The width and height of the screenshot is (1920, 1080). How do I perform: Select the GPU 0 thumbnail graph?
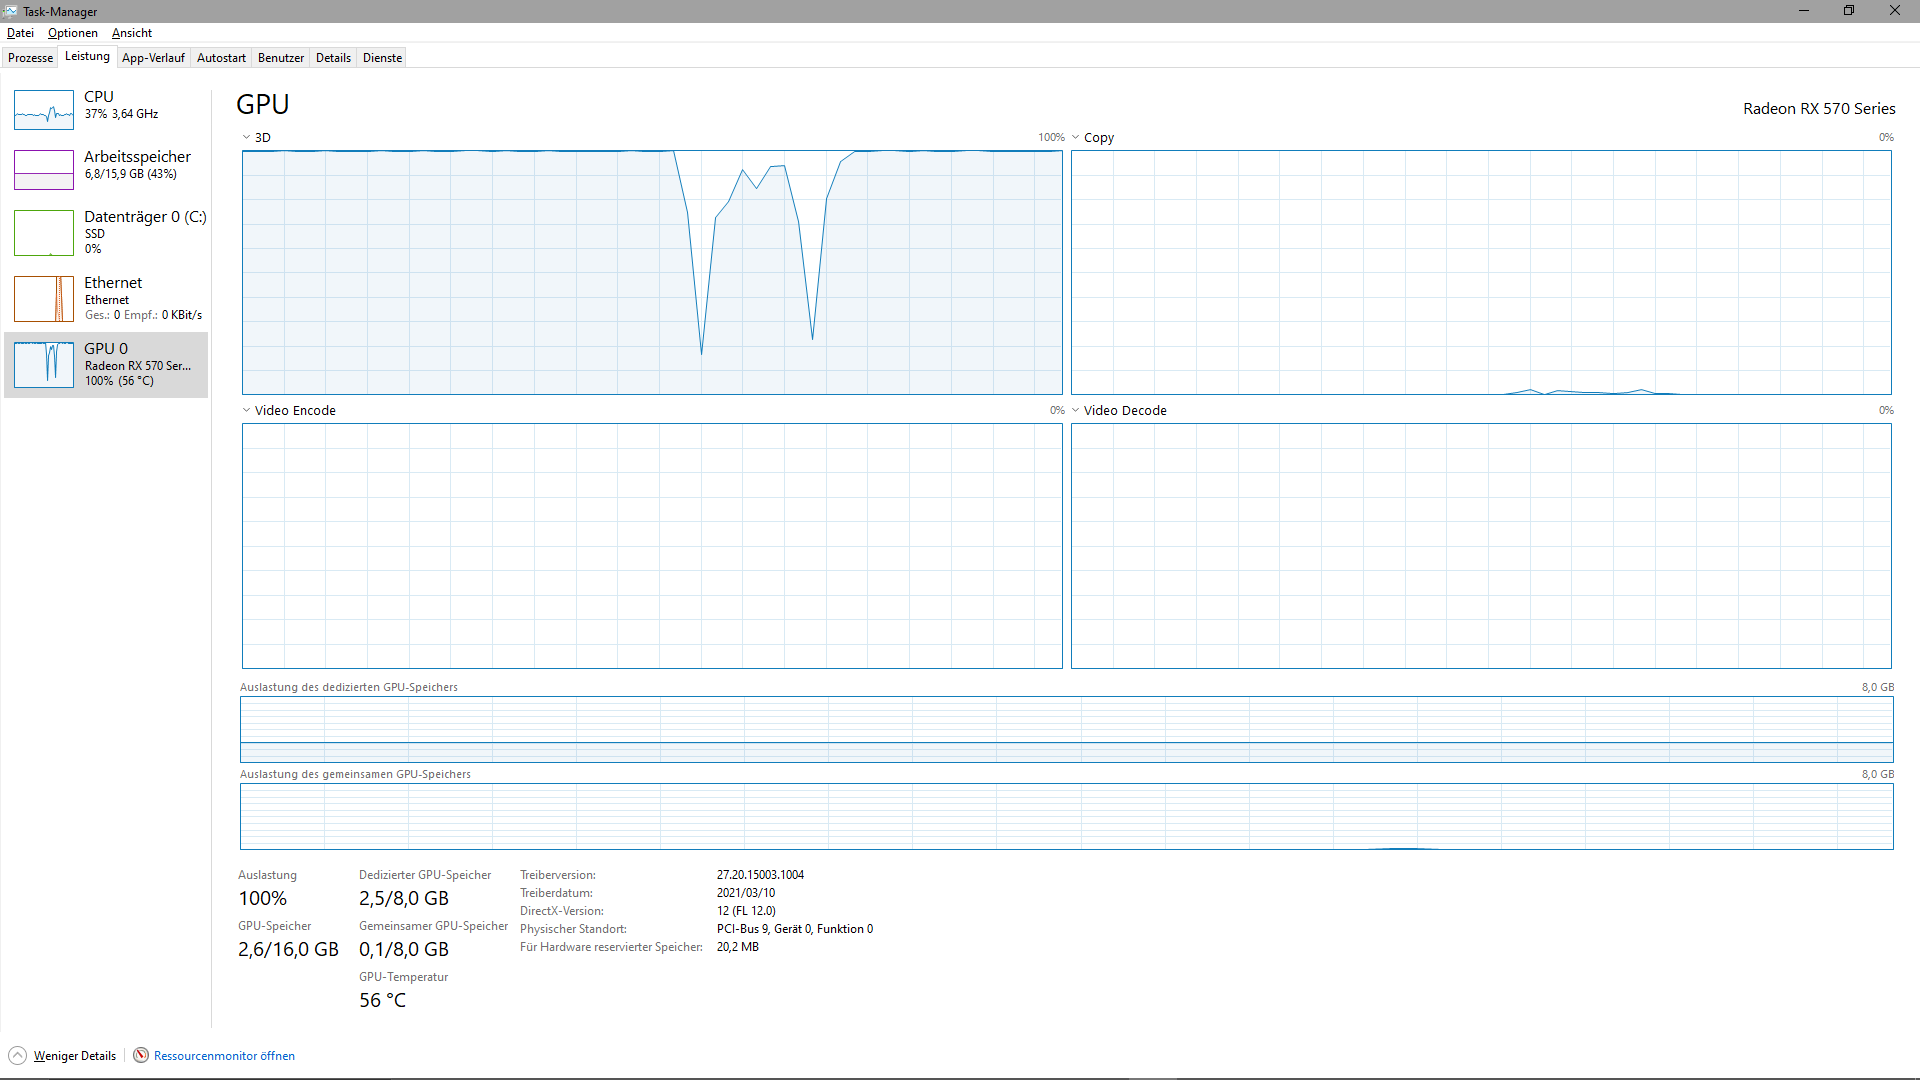(44, 365)
